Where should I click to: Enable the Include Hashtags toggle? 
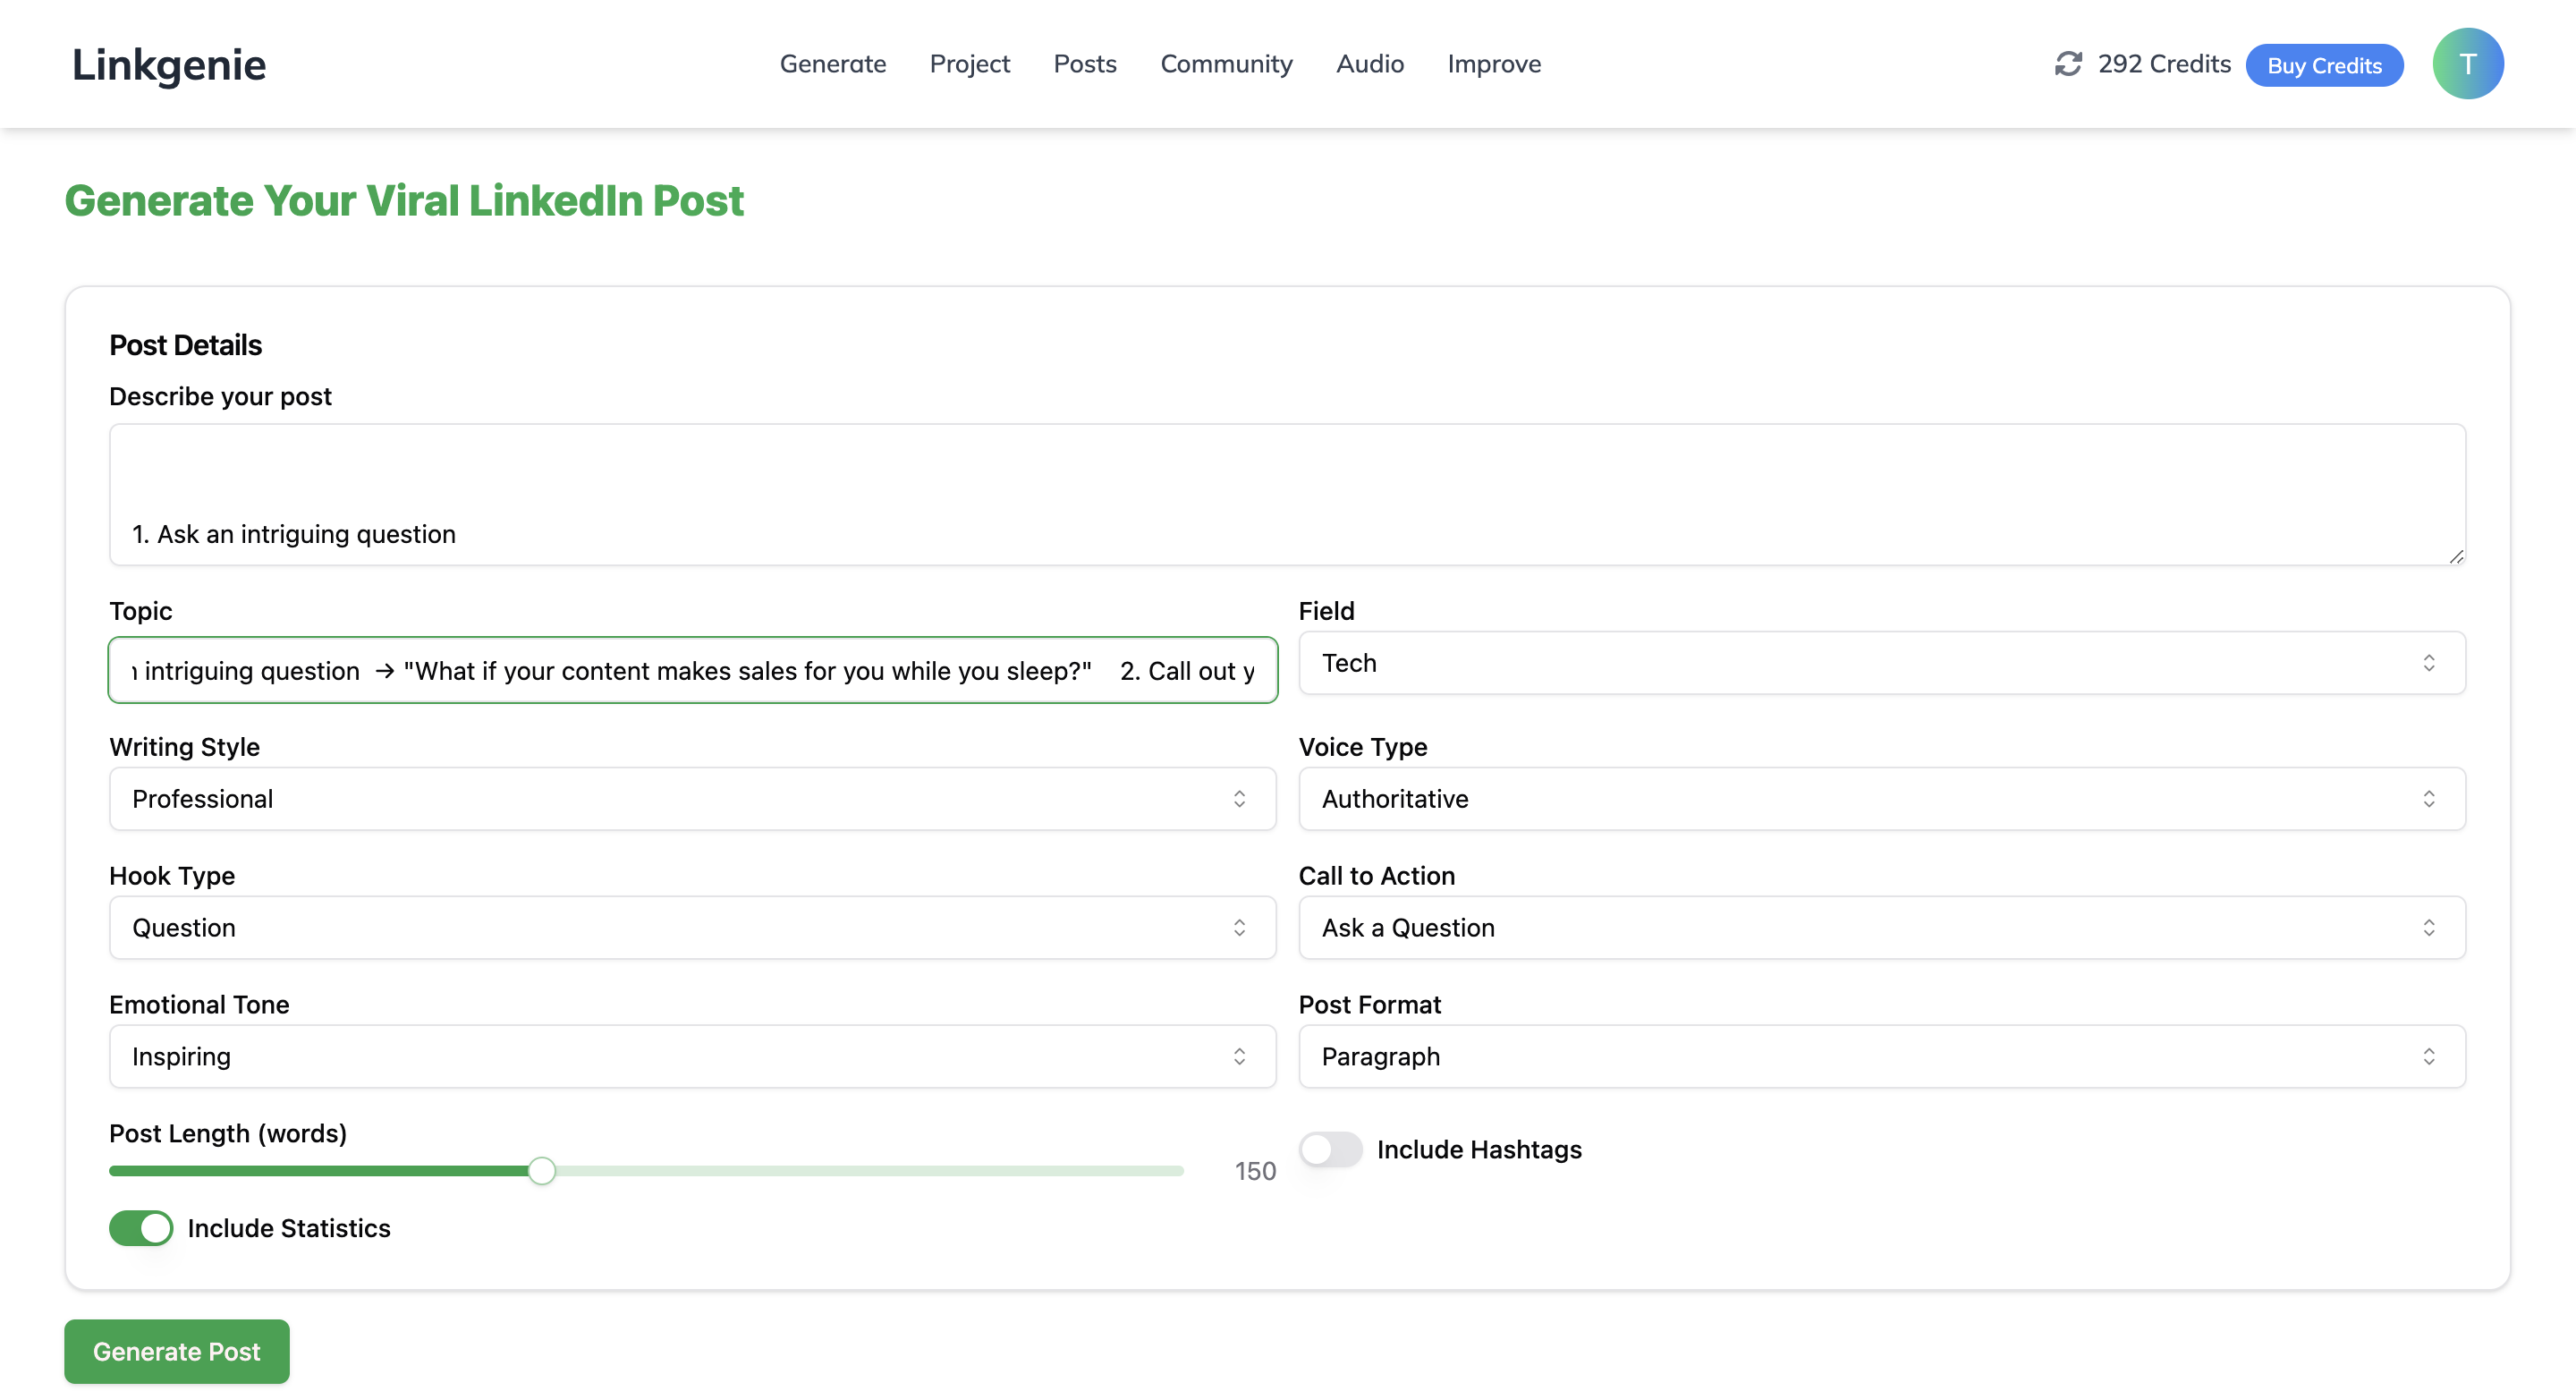(1330, 1149)
